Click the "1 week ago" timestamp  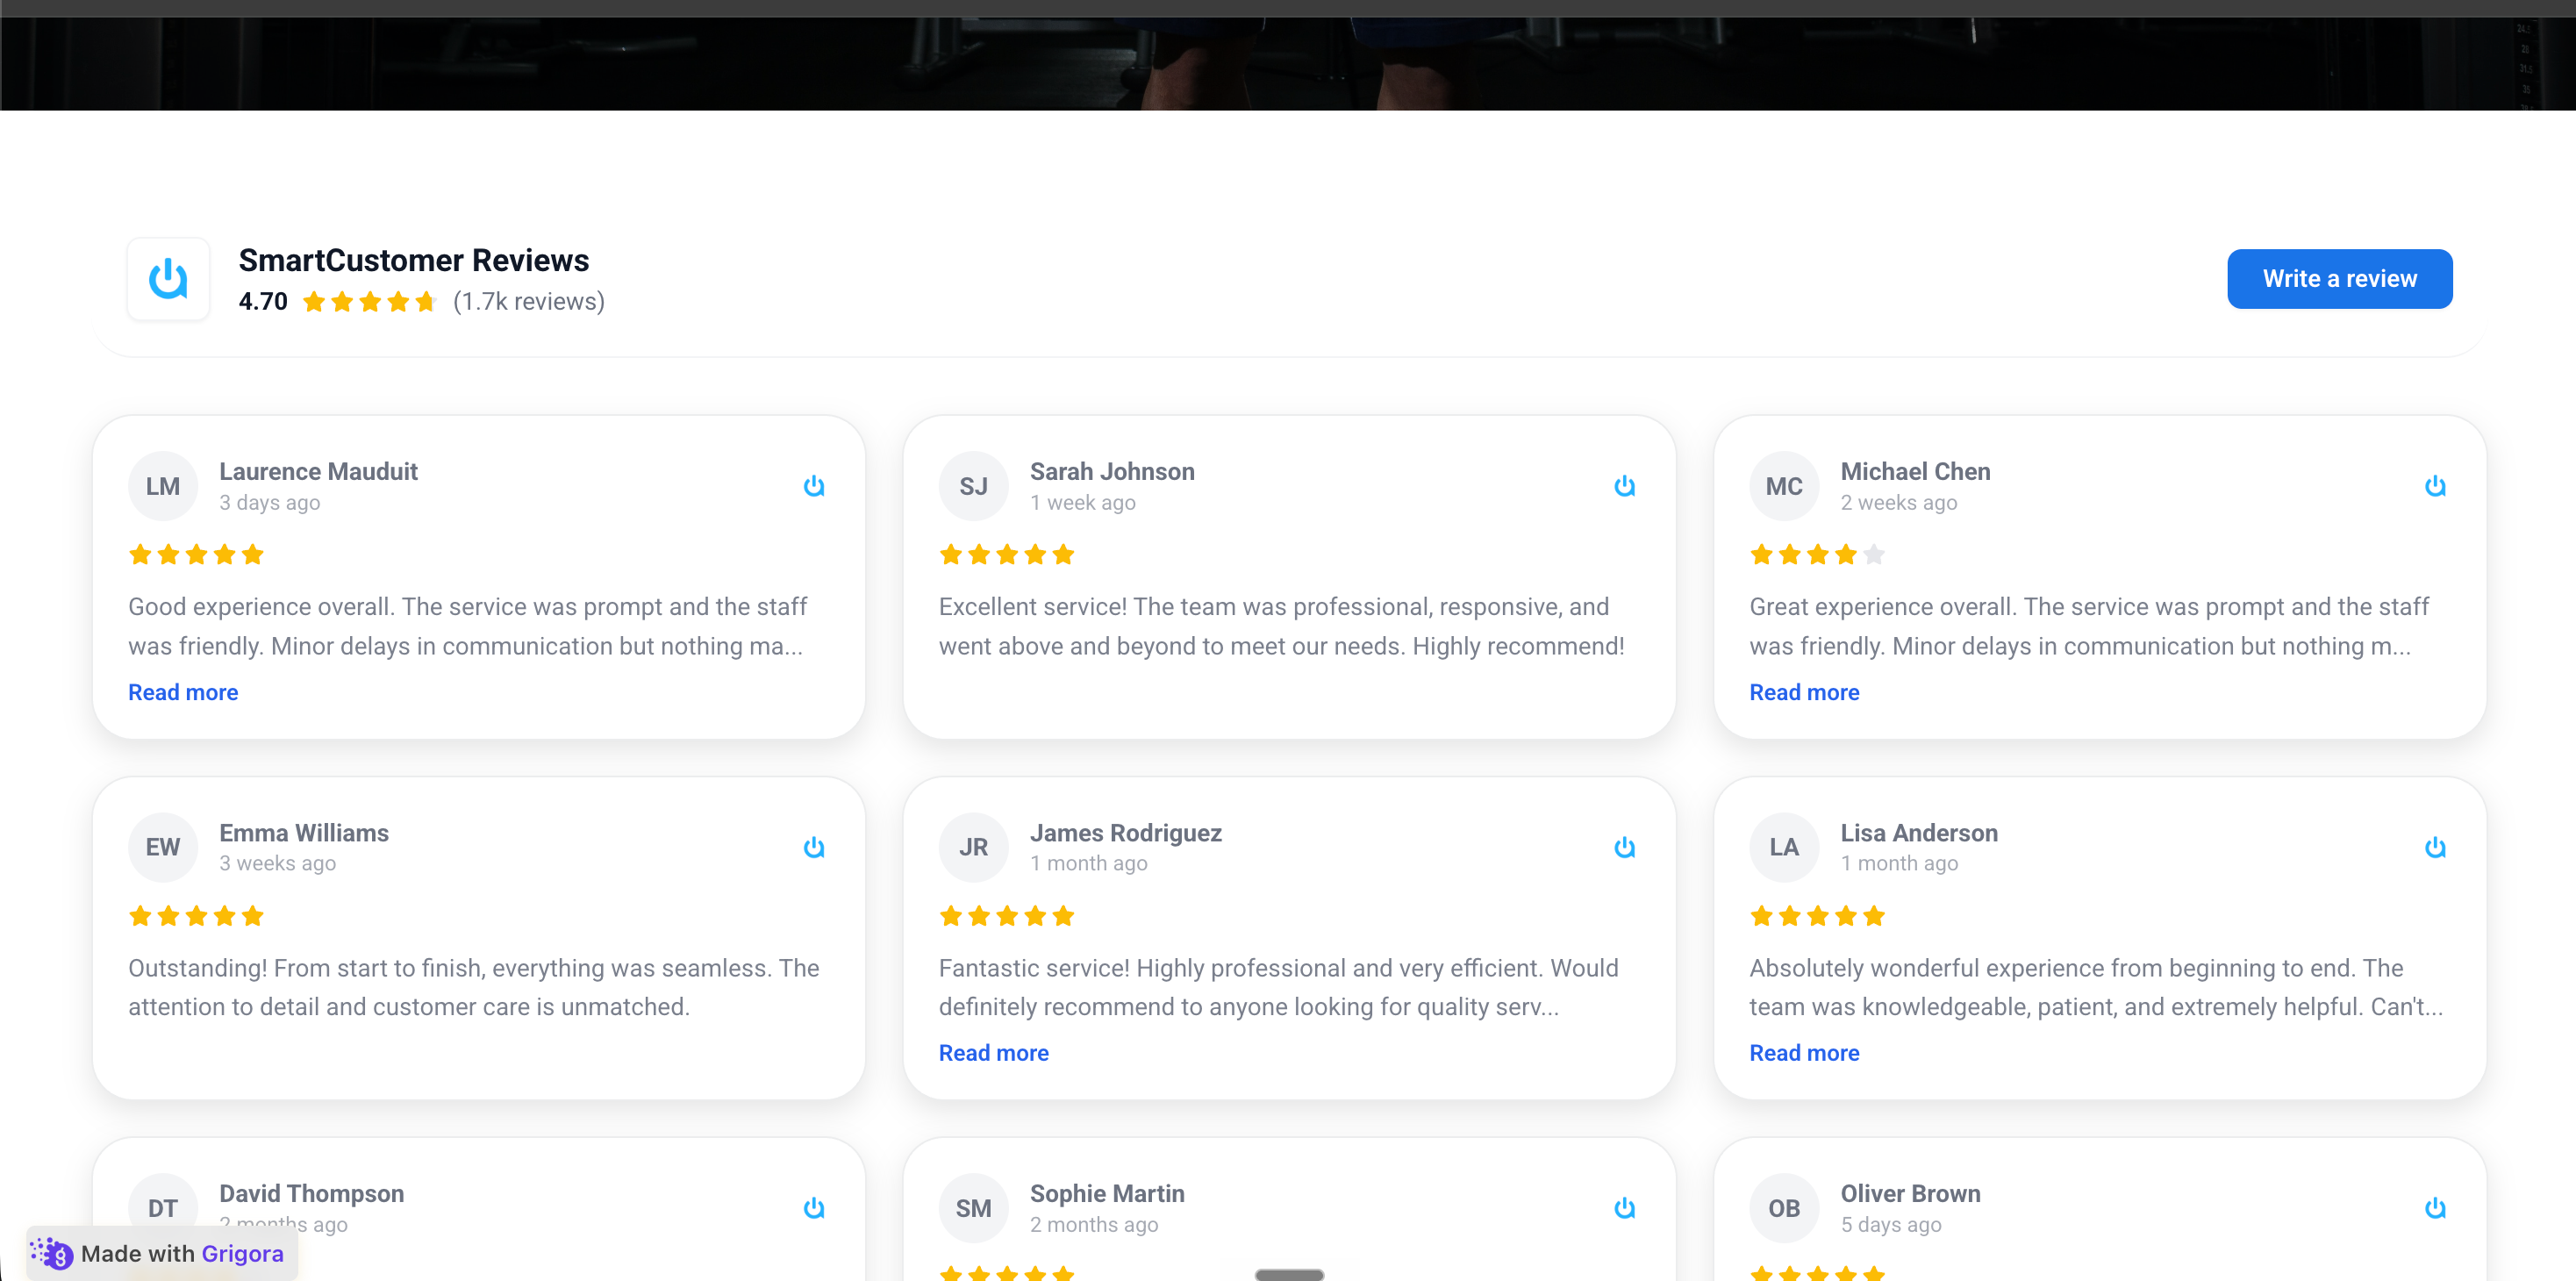(x=1083, y=503)
